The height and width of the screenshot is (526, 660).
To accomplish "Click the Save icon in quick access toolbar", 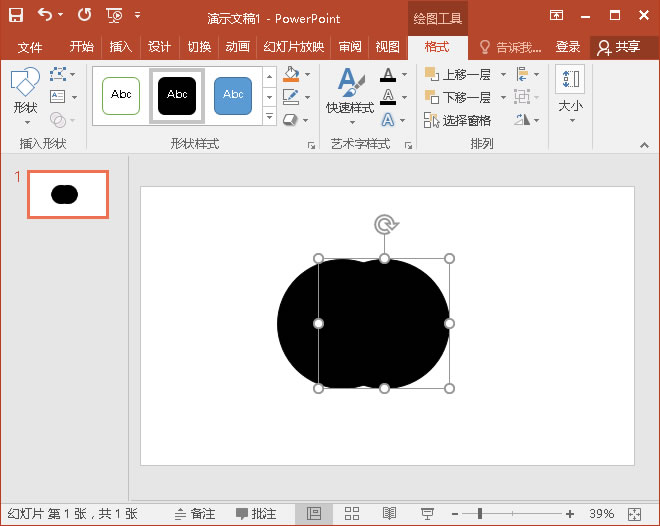I will click(16, 15).
